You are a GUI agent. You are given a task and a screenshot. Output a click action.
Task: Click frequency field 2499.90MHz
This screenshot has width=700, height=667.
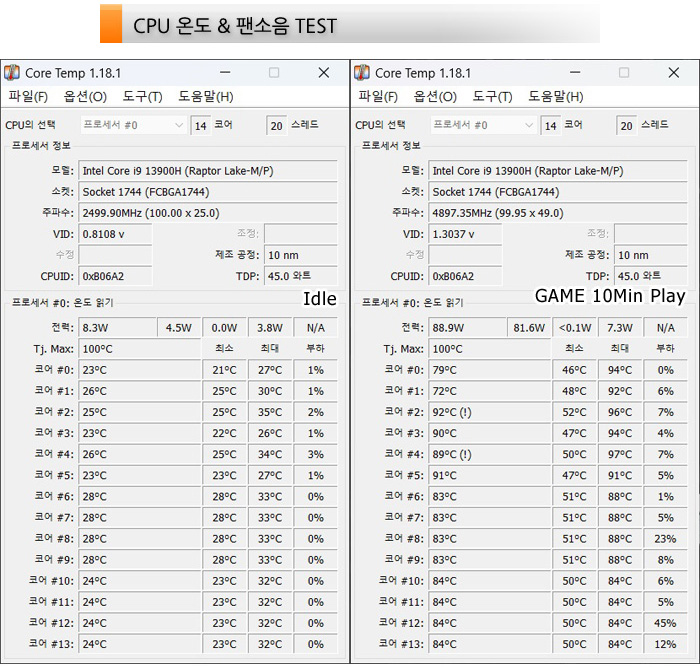coord(208,213)
